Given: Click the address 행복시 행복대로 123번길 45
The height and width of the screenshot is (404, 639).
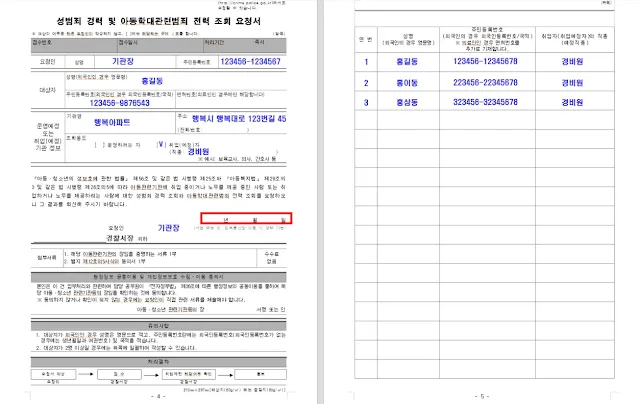Looking at the screenshot, I should click(239, 119).
